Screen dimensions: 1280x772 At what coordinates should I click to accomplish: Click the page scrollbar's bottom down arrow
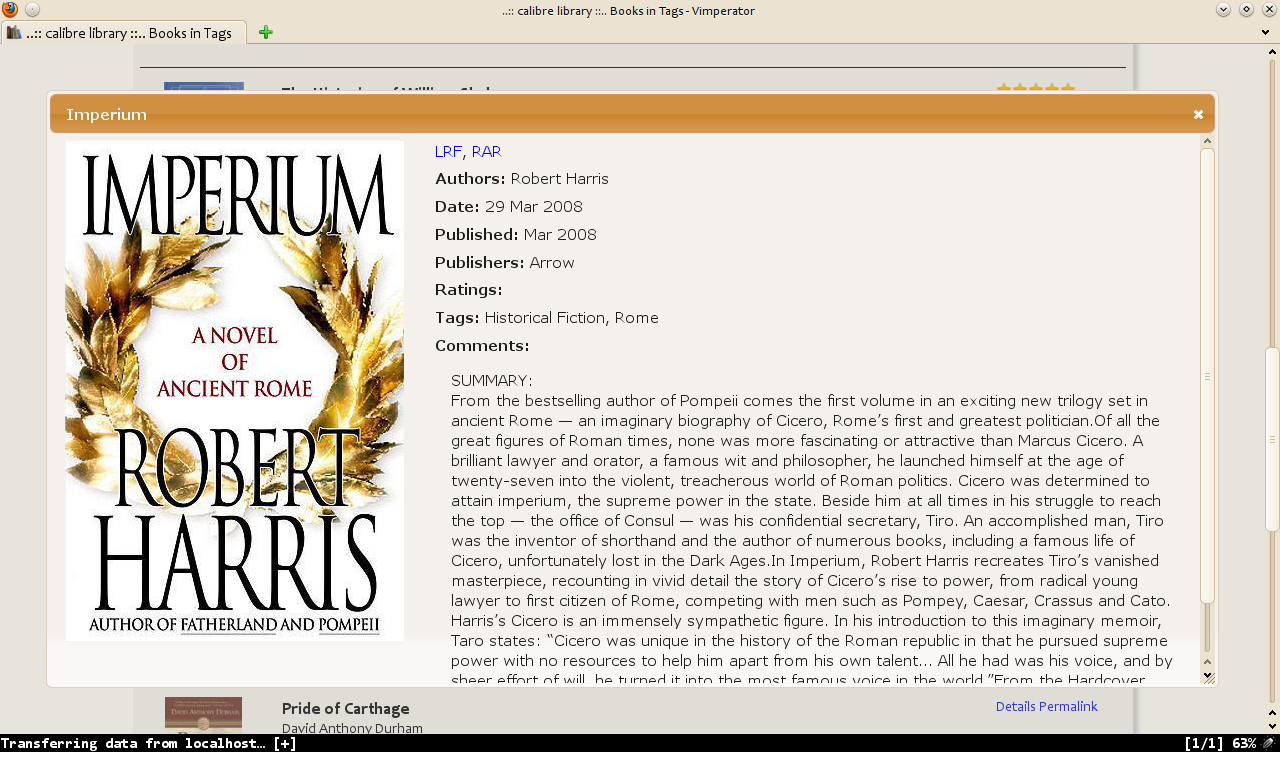click(1272, 726)
